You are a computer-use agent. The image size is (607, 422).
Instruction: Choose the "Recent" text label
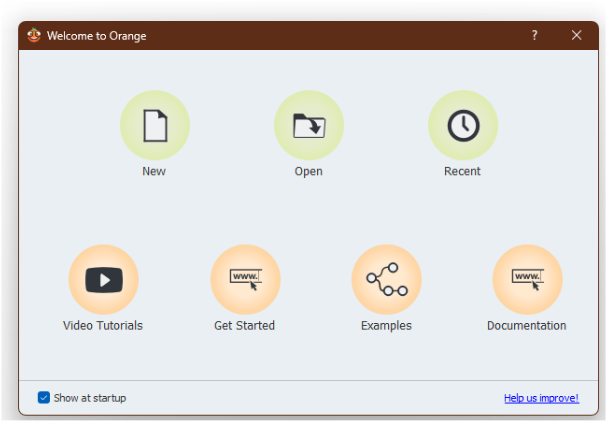point(462,171)
